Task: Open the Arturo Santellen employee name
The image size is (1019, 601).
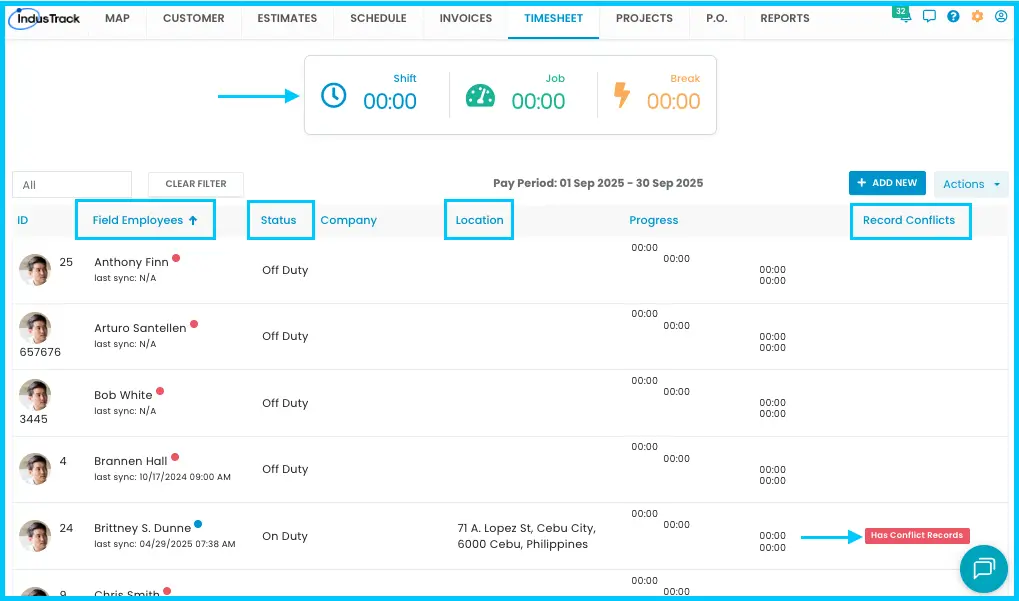Action: (140, 328)
